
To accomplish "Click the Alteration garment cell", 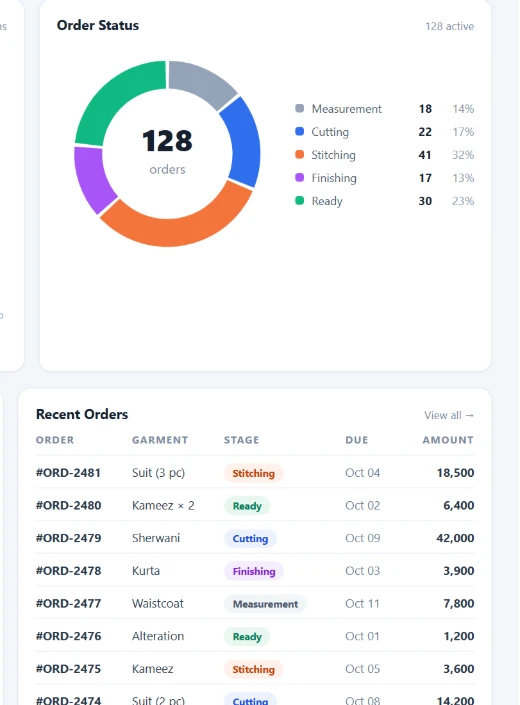I will click(x=158, y=636).
